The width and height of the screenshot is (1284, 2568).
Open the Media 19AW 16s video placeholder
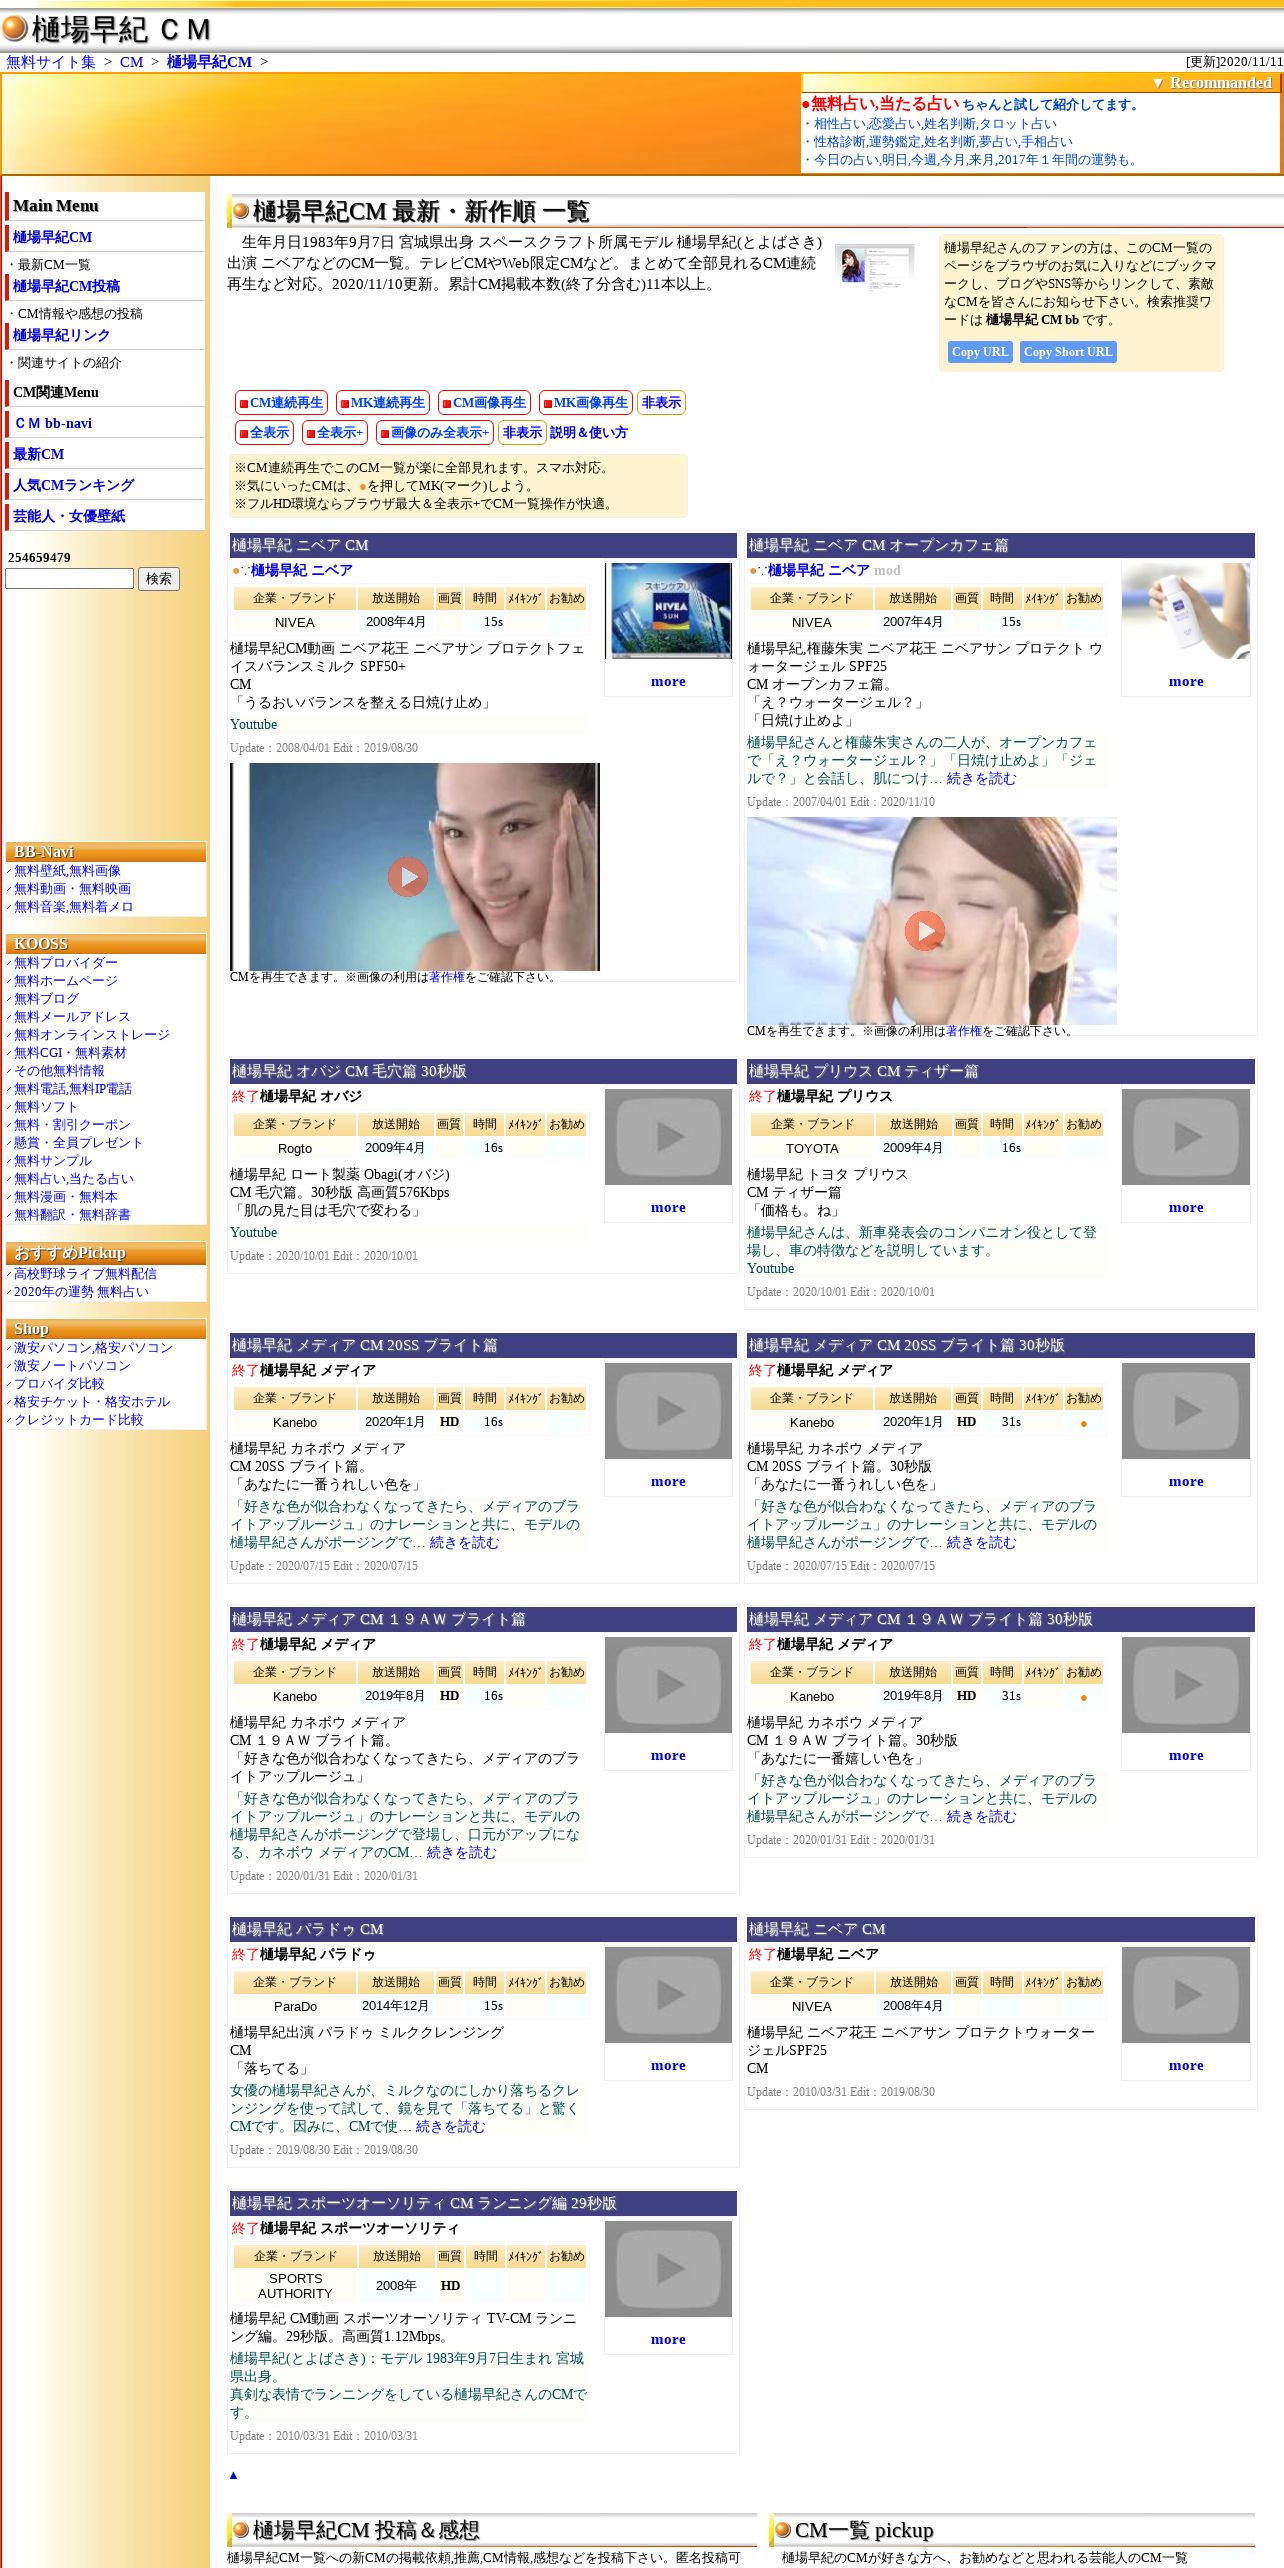[669, 1685]
